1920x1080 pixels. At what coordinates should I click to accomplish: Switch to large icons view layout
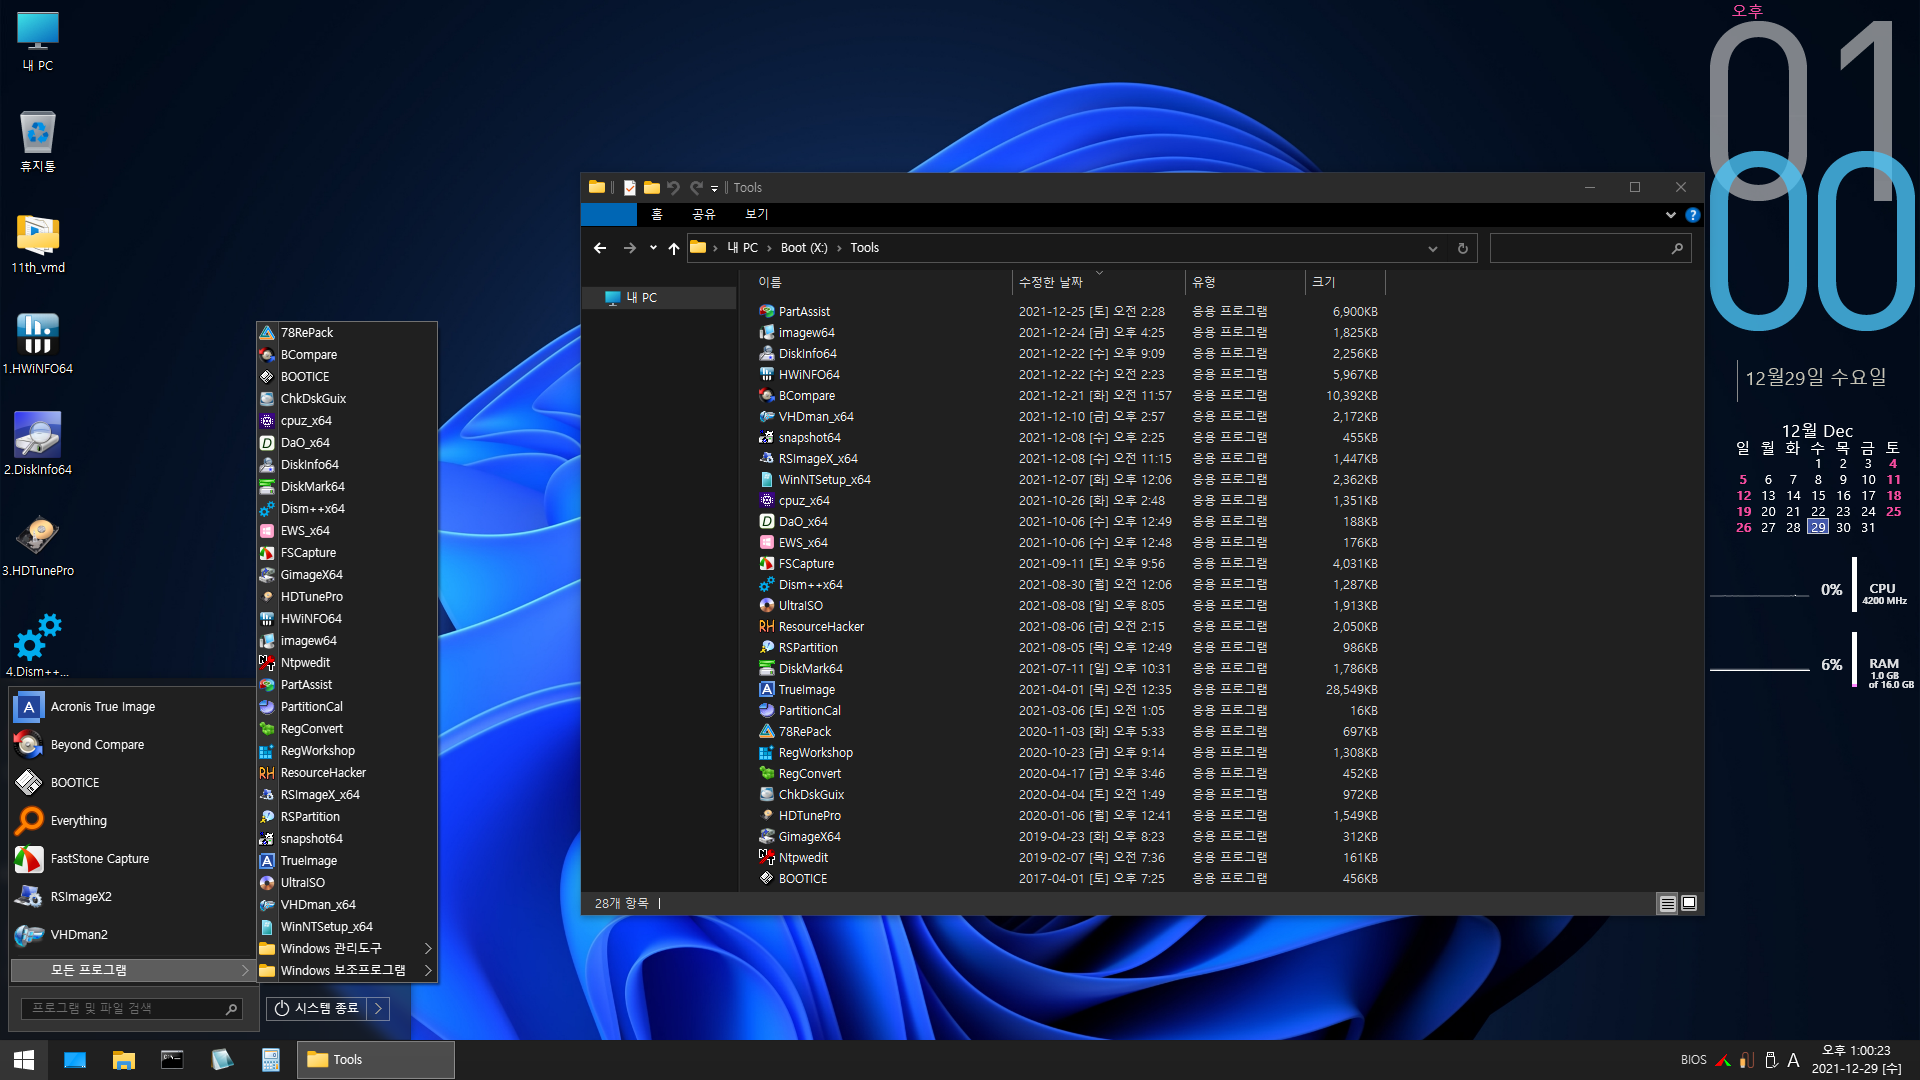1689,904
